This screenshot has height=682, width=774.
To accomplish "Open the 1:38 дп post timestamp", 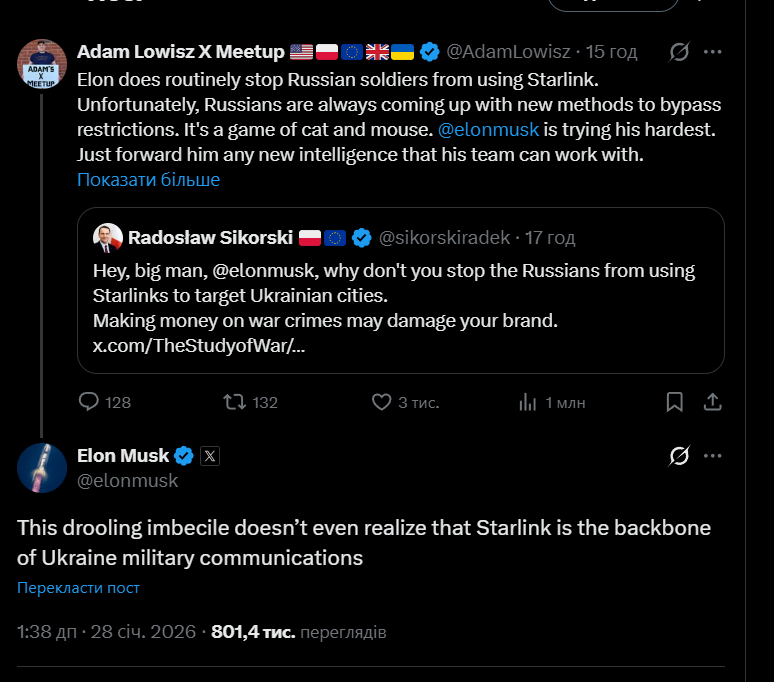I will tap(47, 632).
